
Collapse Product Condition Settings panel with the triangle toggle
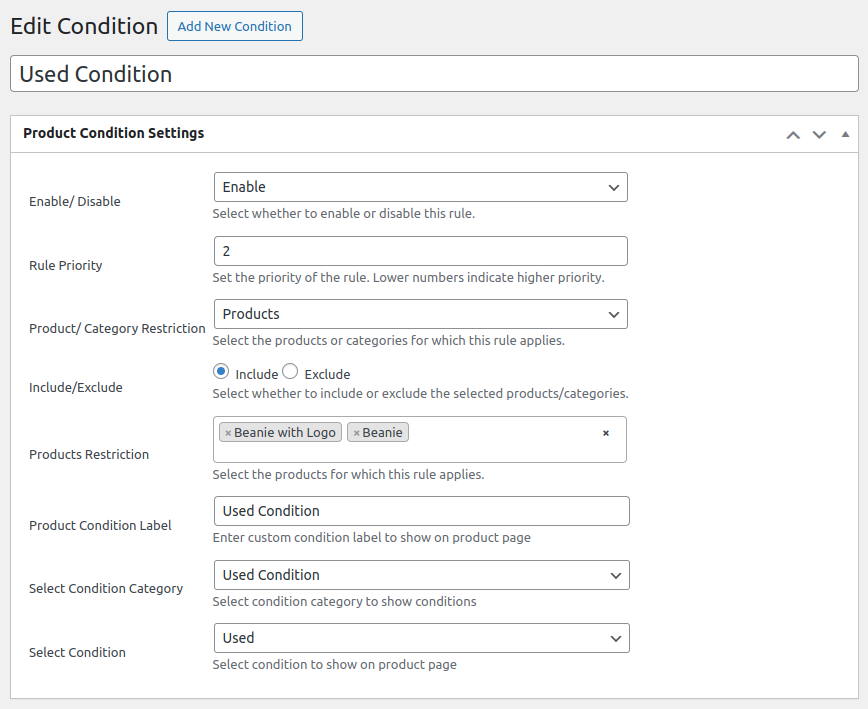(845, 134)
